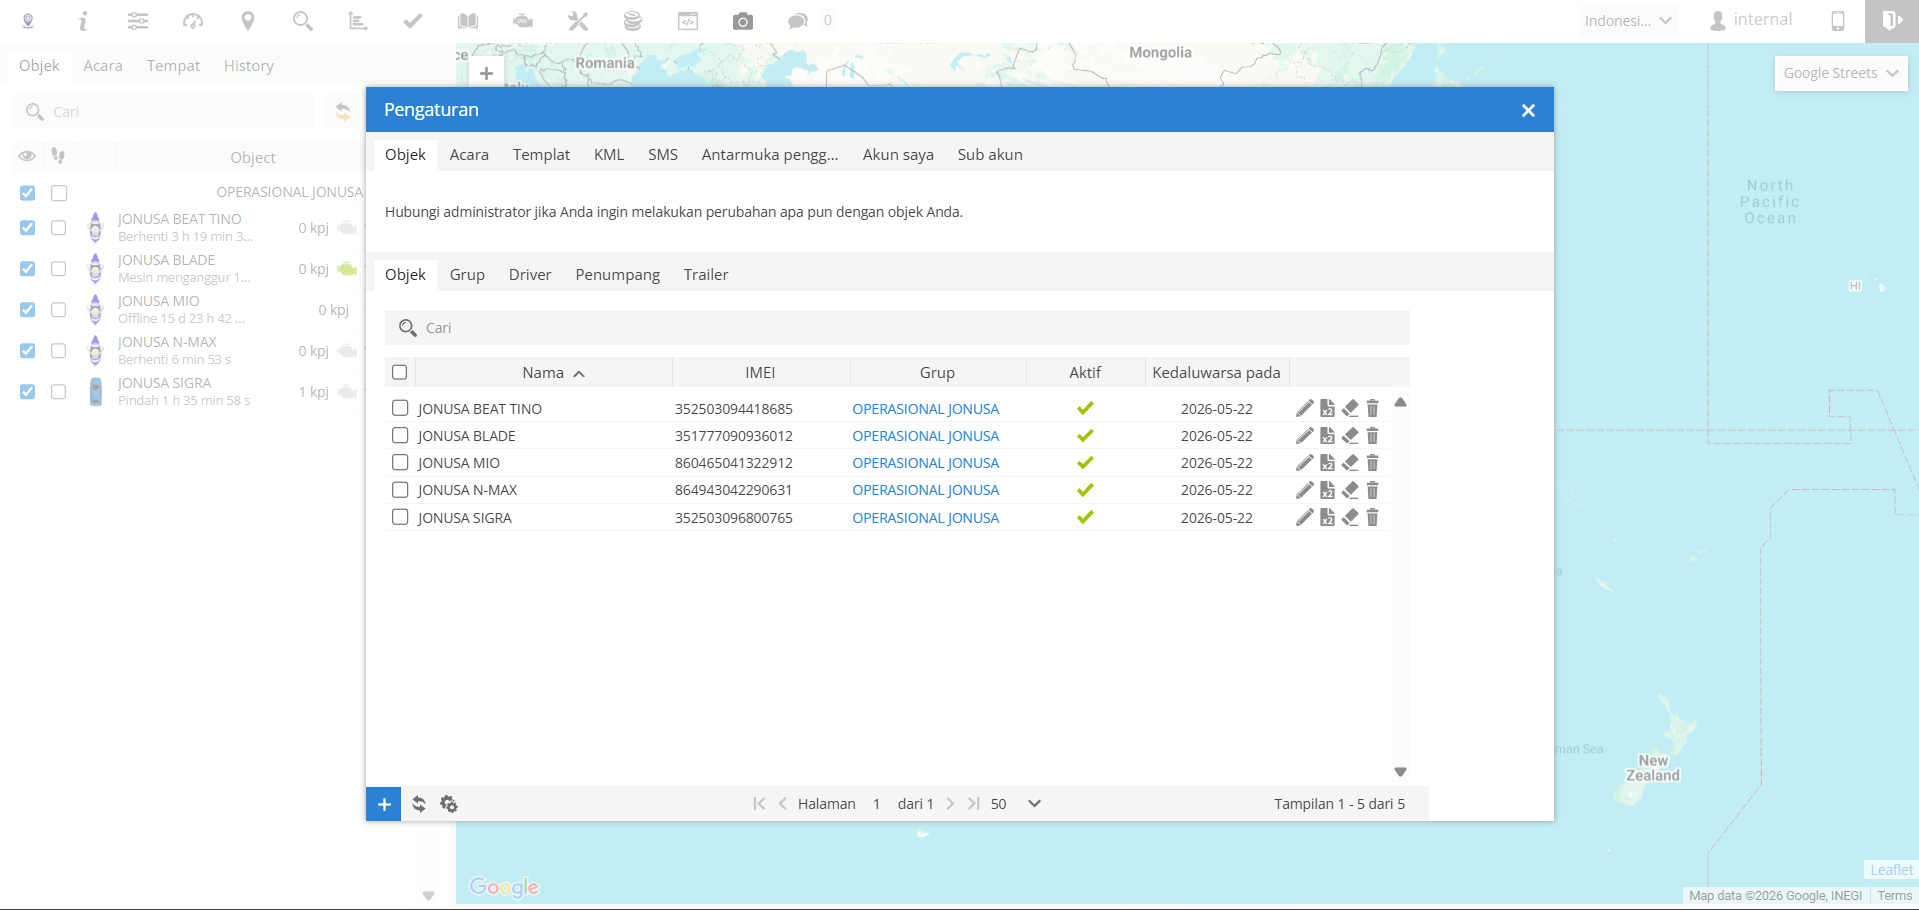Viewport: 1919px width, 910px height.
Task: Switch to Acara tab in Pengaturan
Action: click(469, 155)
